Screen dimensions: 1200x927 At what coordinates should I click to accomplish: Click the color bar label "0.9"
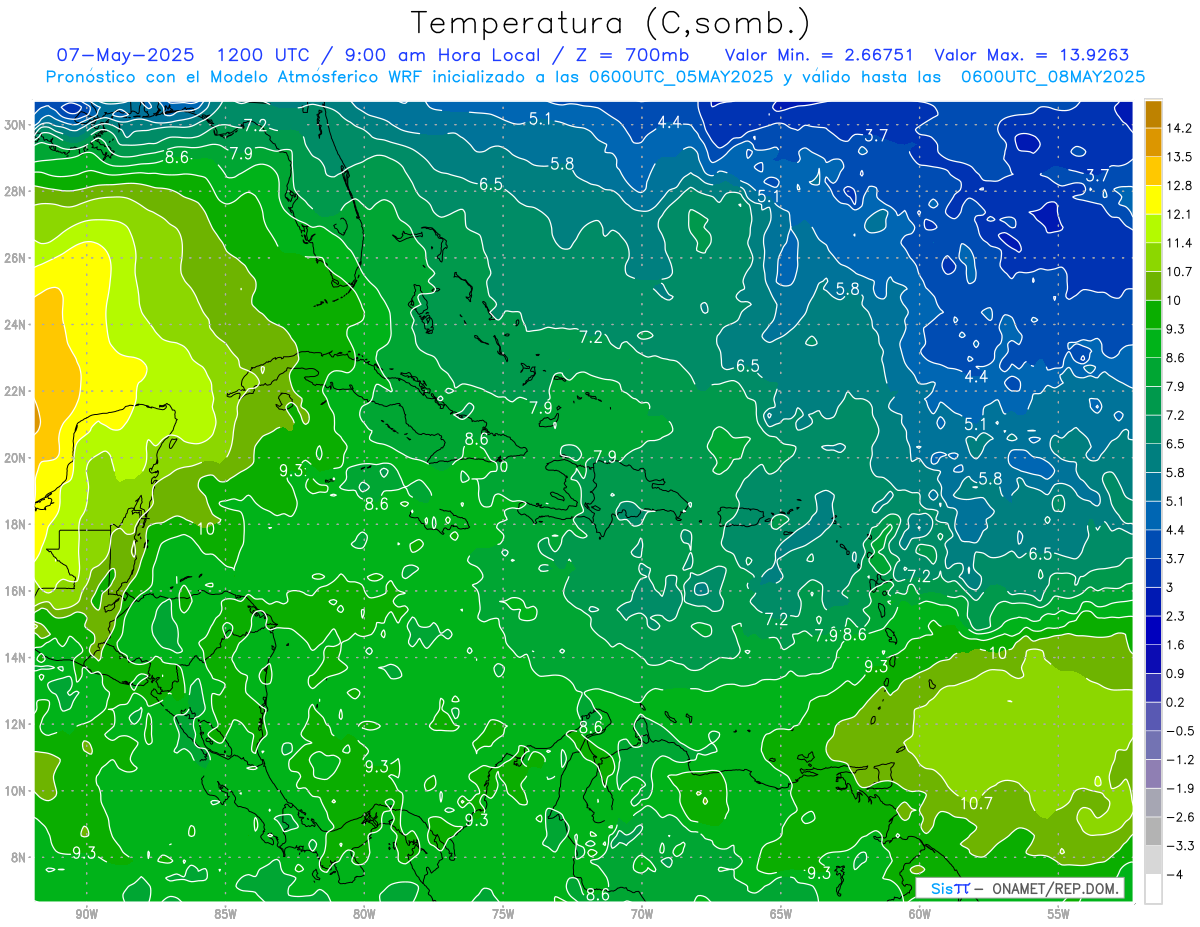[x=1176, y=673]
